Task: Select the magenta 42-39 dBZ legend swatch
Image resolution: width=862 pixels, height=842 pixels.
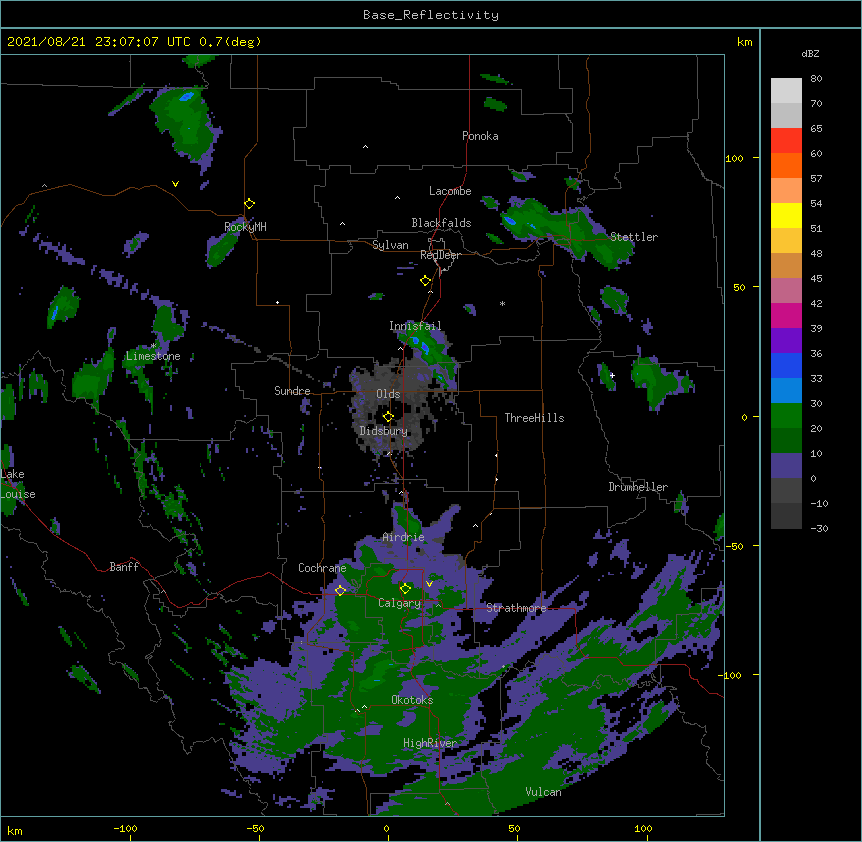Action: [x=786, y=315]
